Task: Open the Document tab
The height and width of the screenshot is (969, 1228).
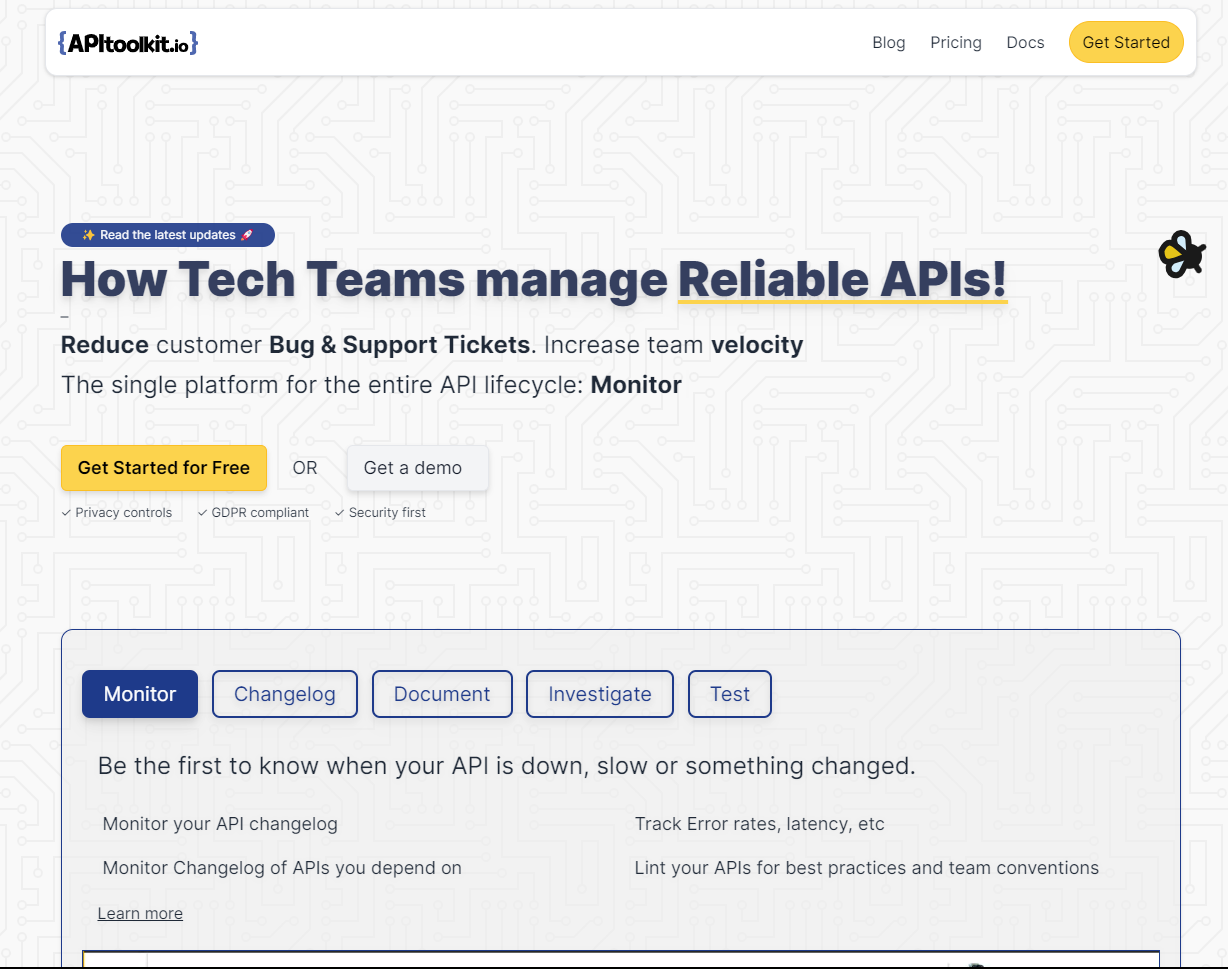Action: coord(442,693)
